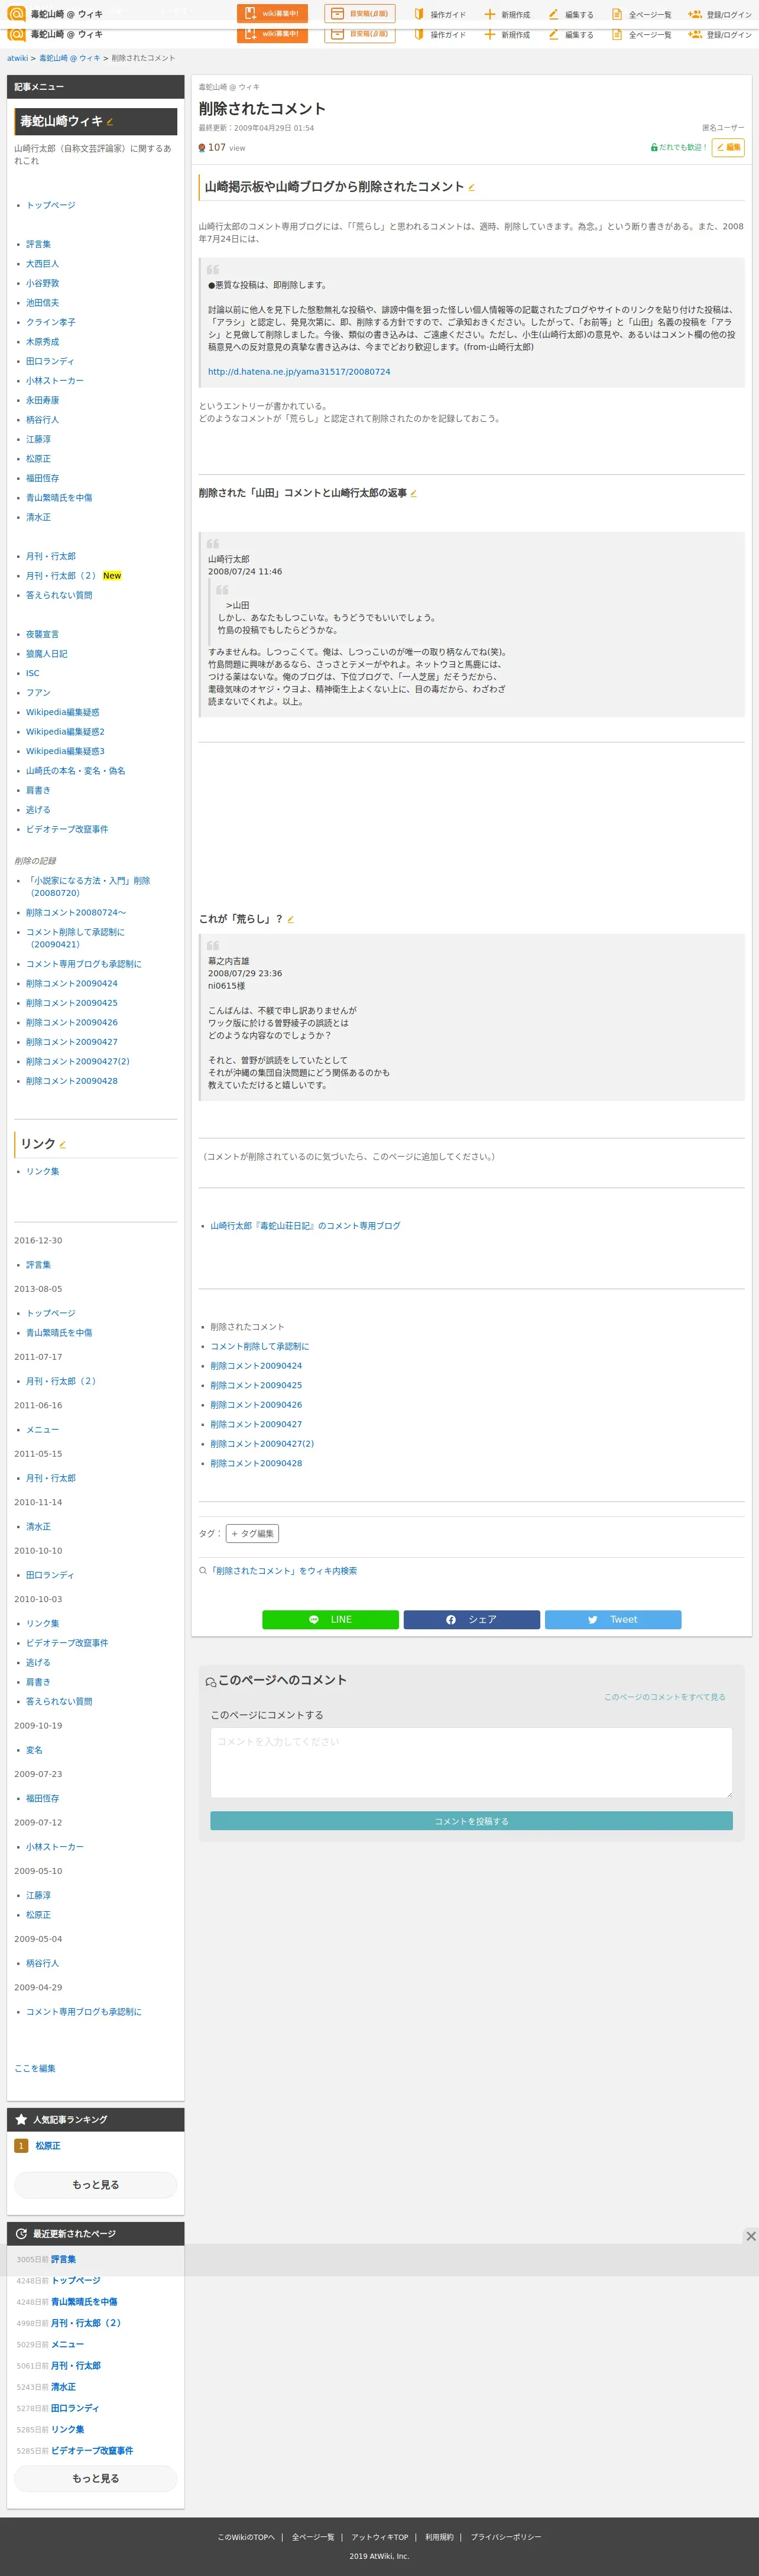Click the pencil icon beside 毒蛇山崎ウィキ sidebar heading
Viewport: 759px width, 2576px height.
click(x=110, y=122)
